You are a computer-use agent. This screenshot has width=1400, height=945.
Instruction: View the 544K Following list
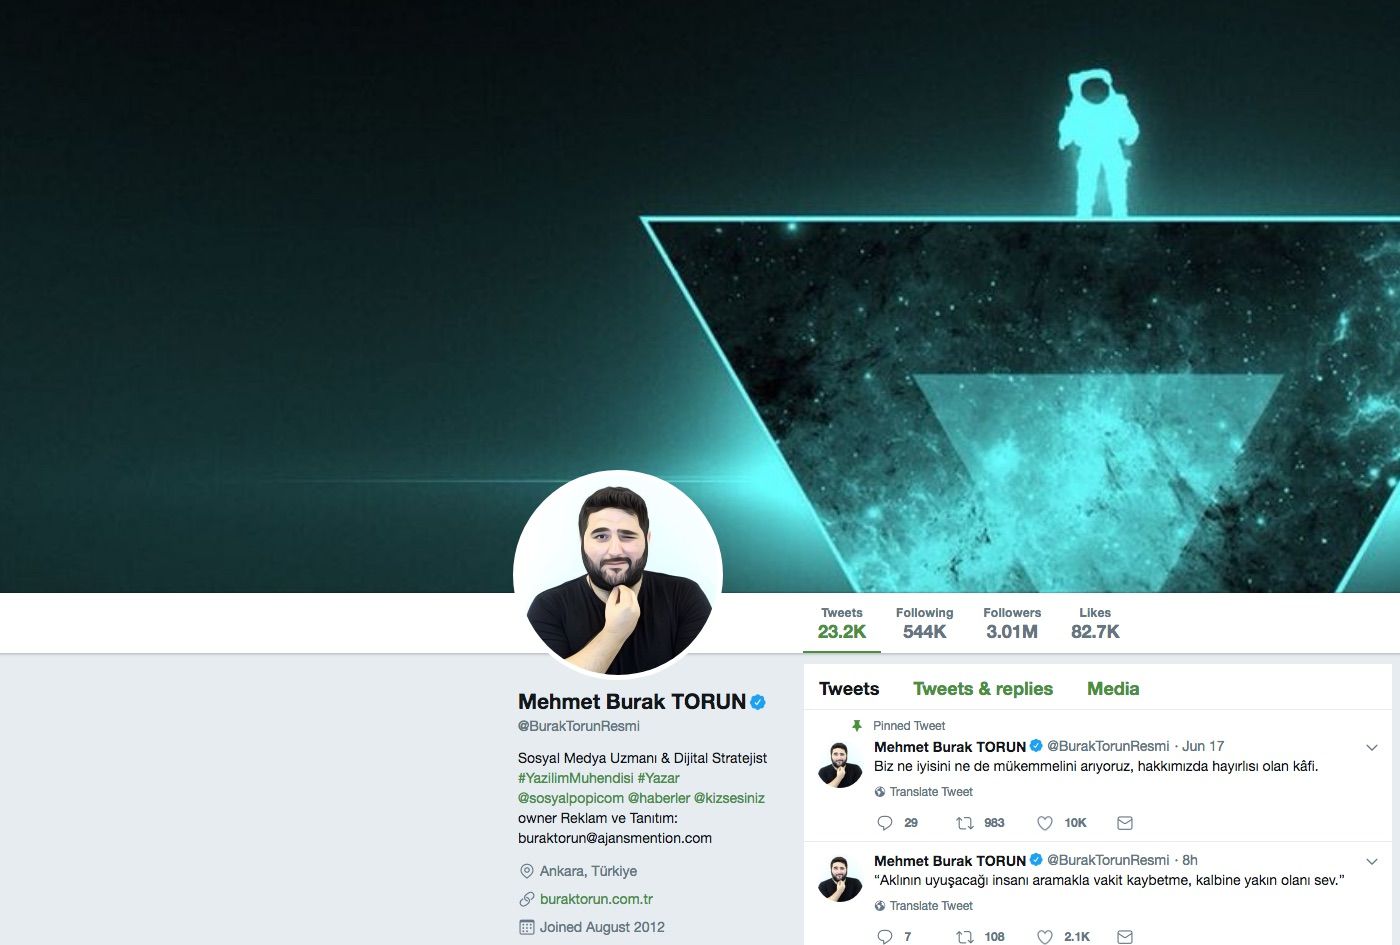924,623
